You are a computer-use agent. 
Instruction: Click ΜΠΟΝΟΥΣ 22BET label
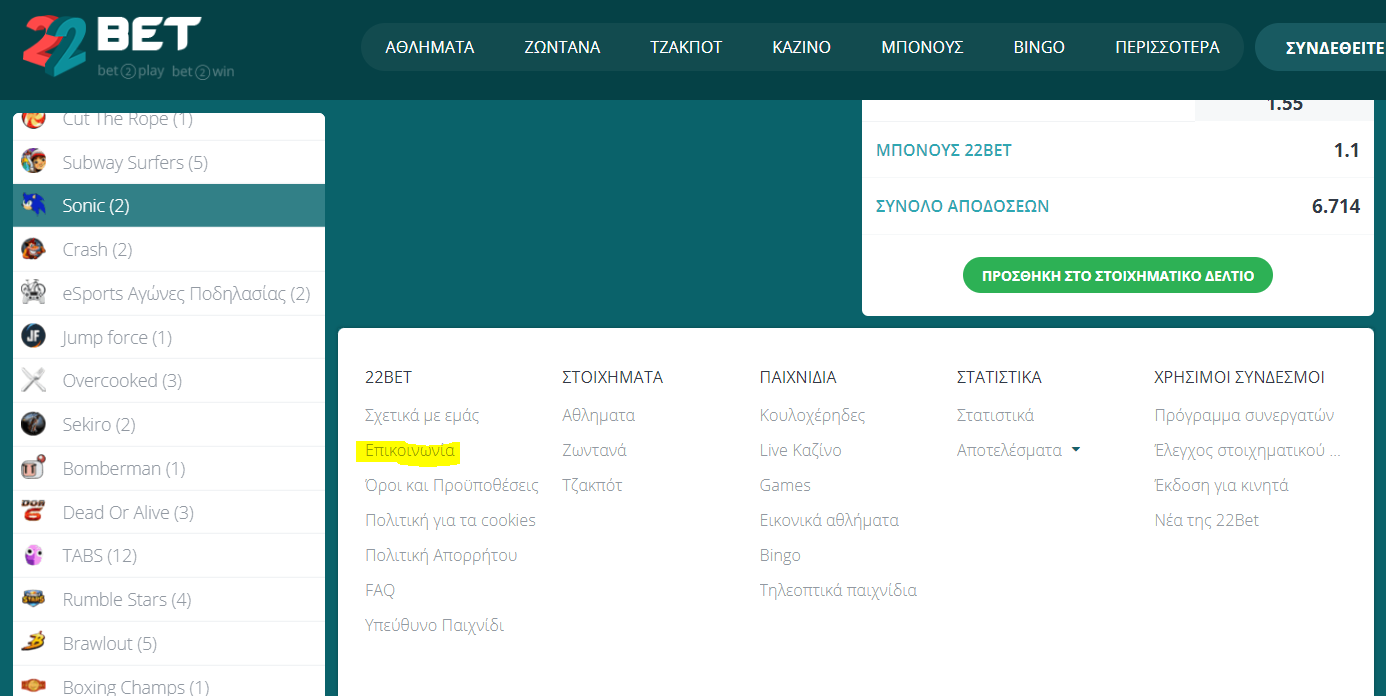[x=944, y=150]
